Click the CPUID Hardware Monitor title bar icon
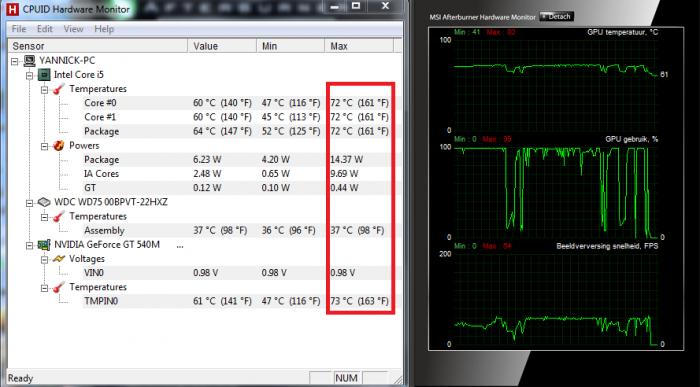Screen dimensions: 700x387 coord(12,8)
